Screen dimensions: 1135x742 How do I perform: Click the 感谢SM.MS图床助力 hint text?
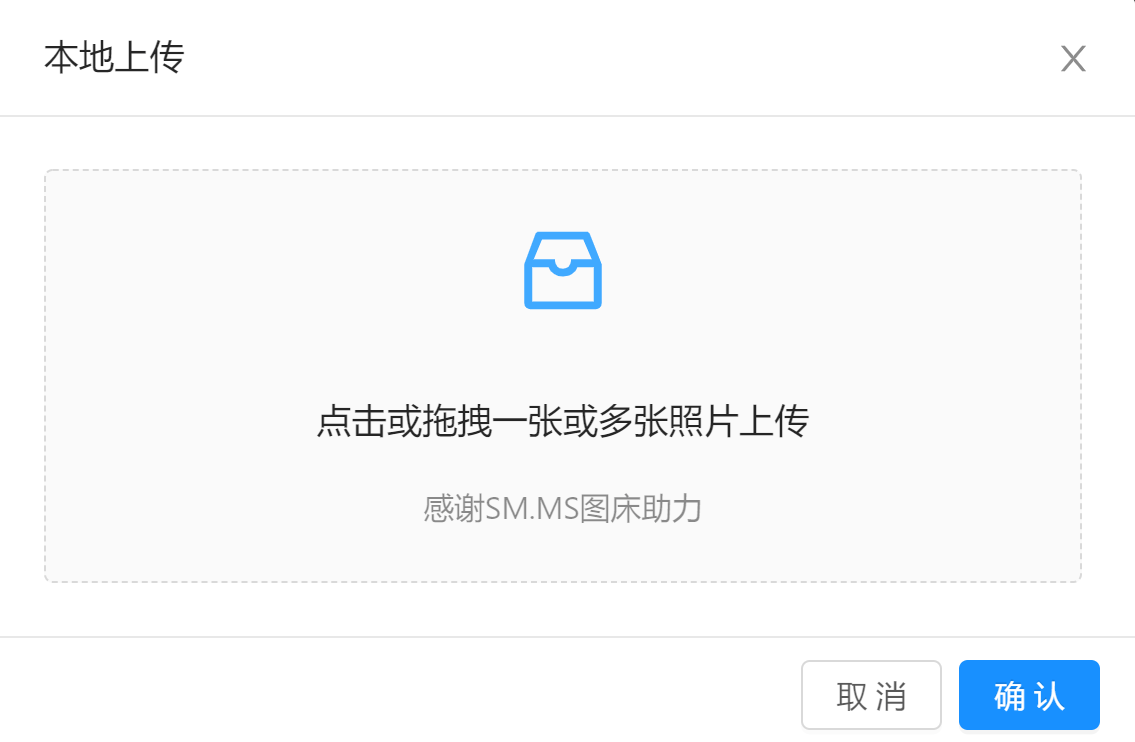click(x=562, y=509)
